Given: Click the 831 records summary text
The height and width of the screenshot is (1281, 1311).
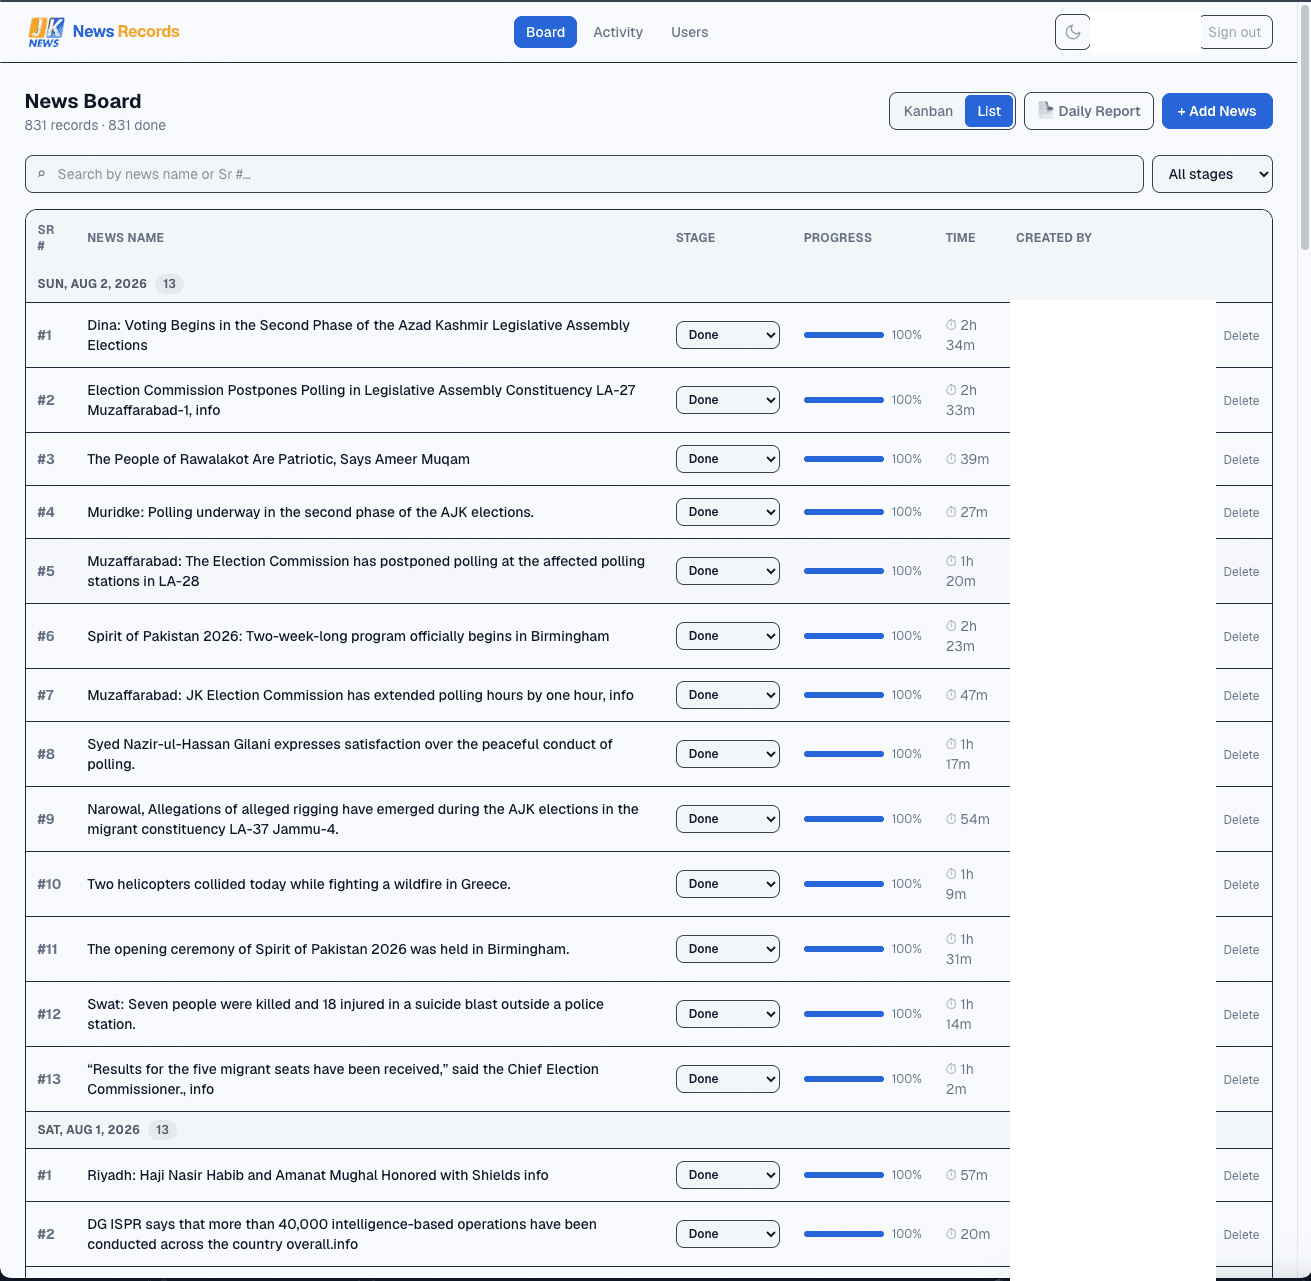Looking at the screenshot, I should click(x=95, y=126).
